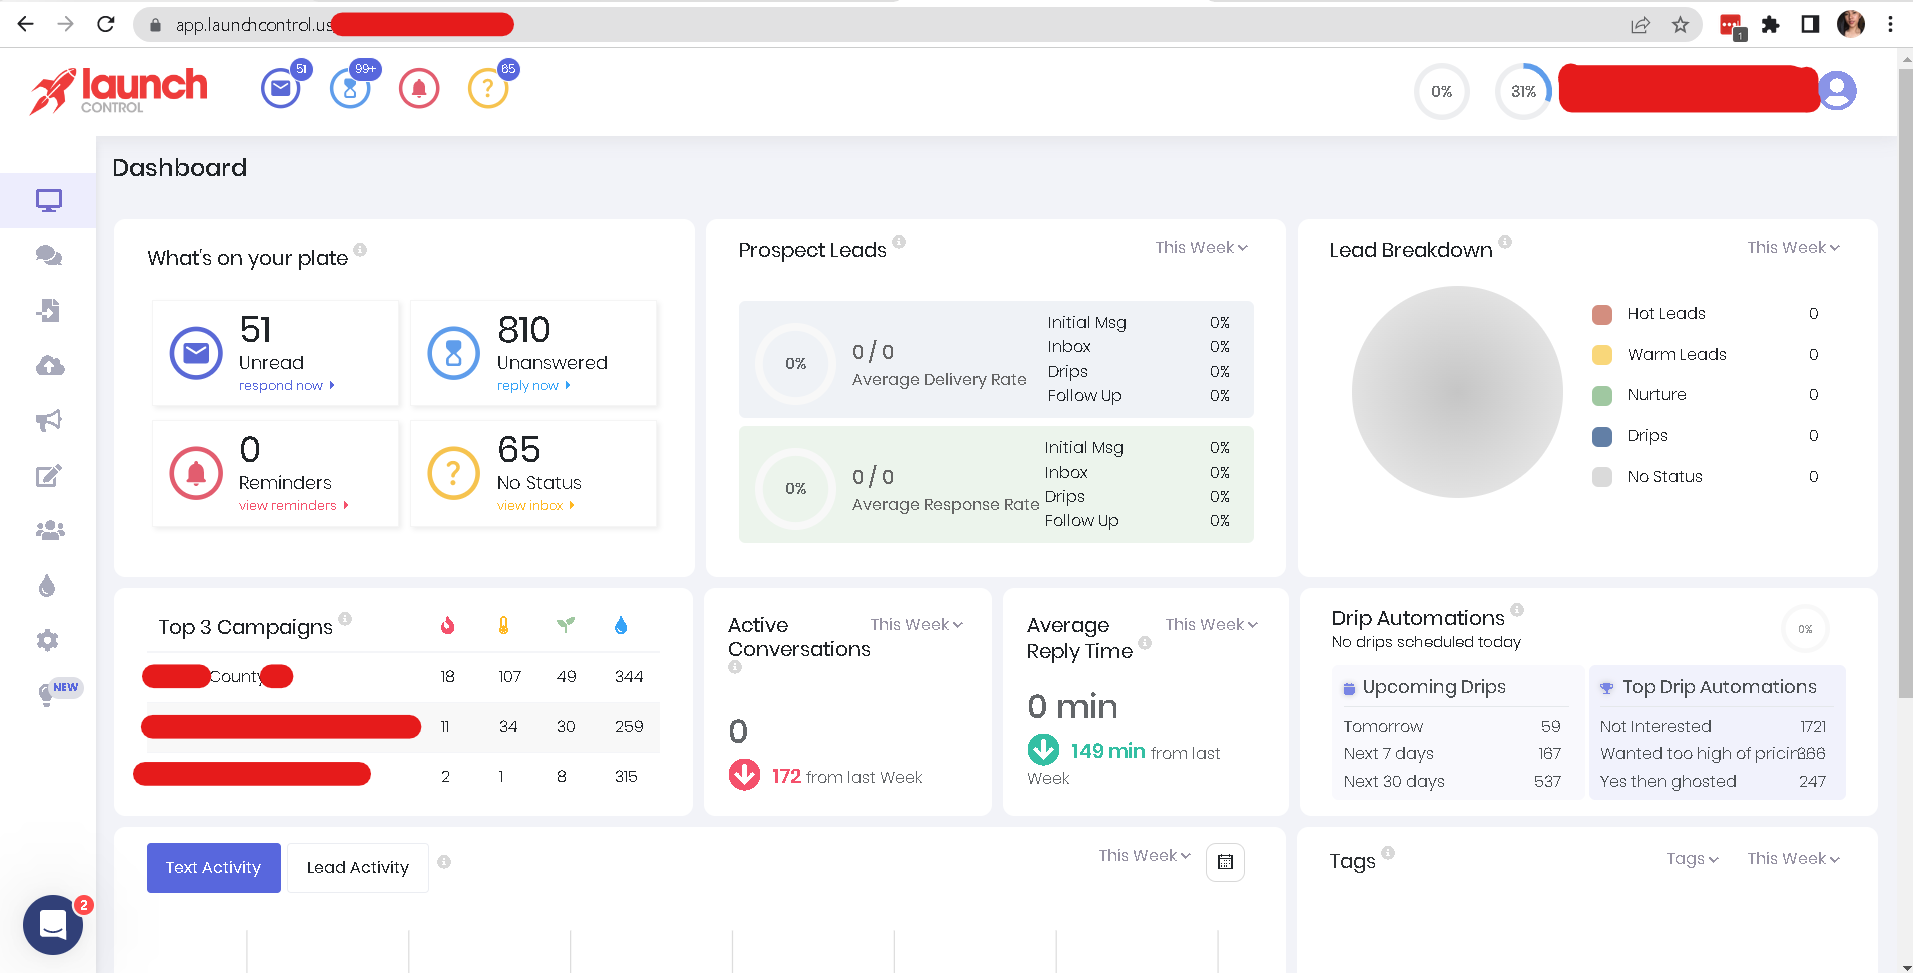This screenshot has width=1913, height=973.
Task: Click the warm leads thermometer column icon
Action: [504, 626]
